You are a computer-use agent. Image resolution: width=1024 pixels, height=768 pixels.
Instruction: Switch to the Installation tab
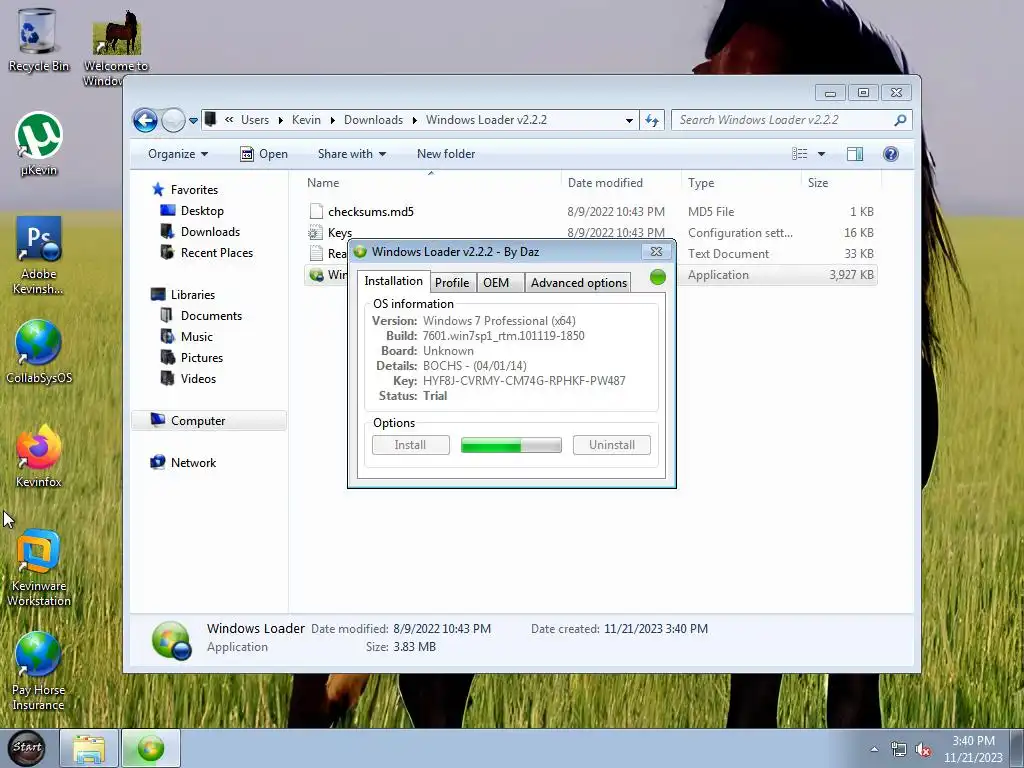point(393,281)
